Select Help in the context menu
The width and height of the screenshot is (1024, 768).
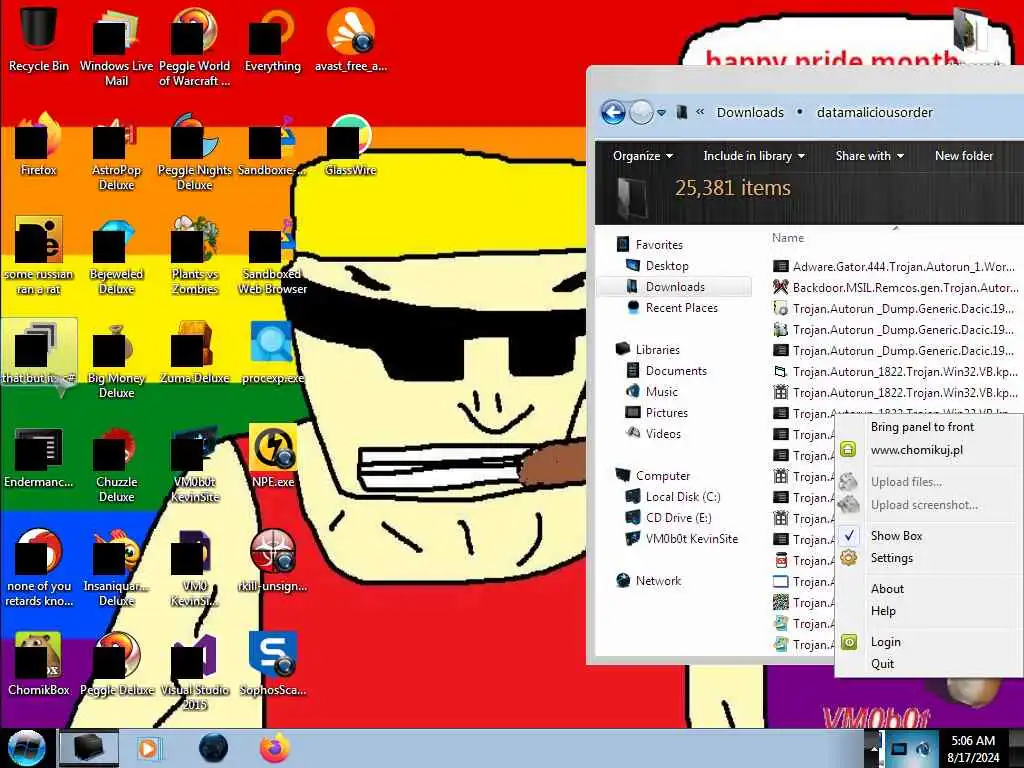coord(883,611)
